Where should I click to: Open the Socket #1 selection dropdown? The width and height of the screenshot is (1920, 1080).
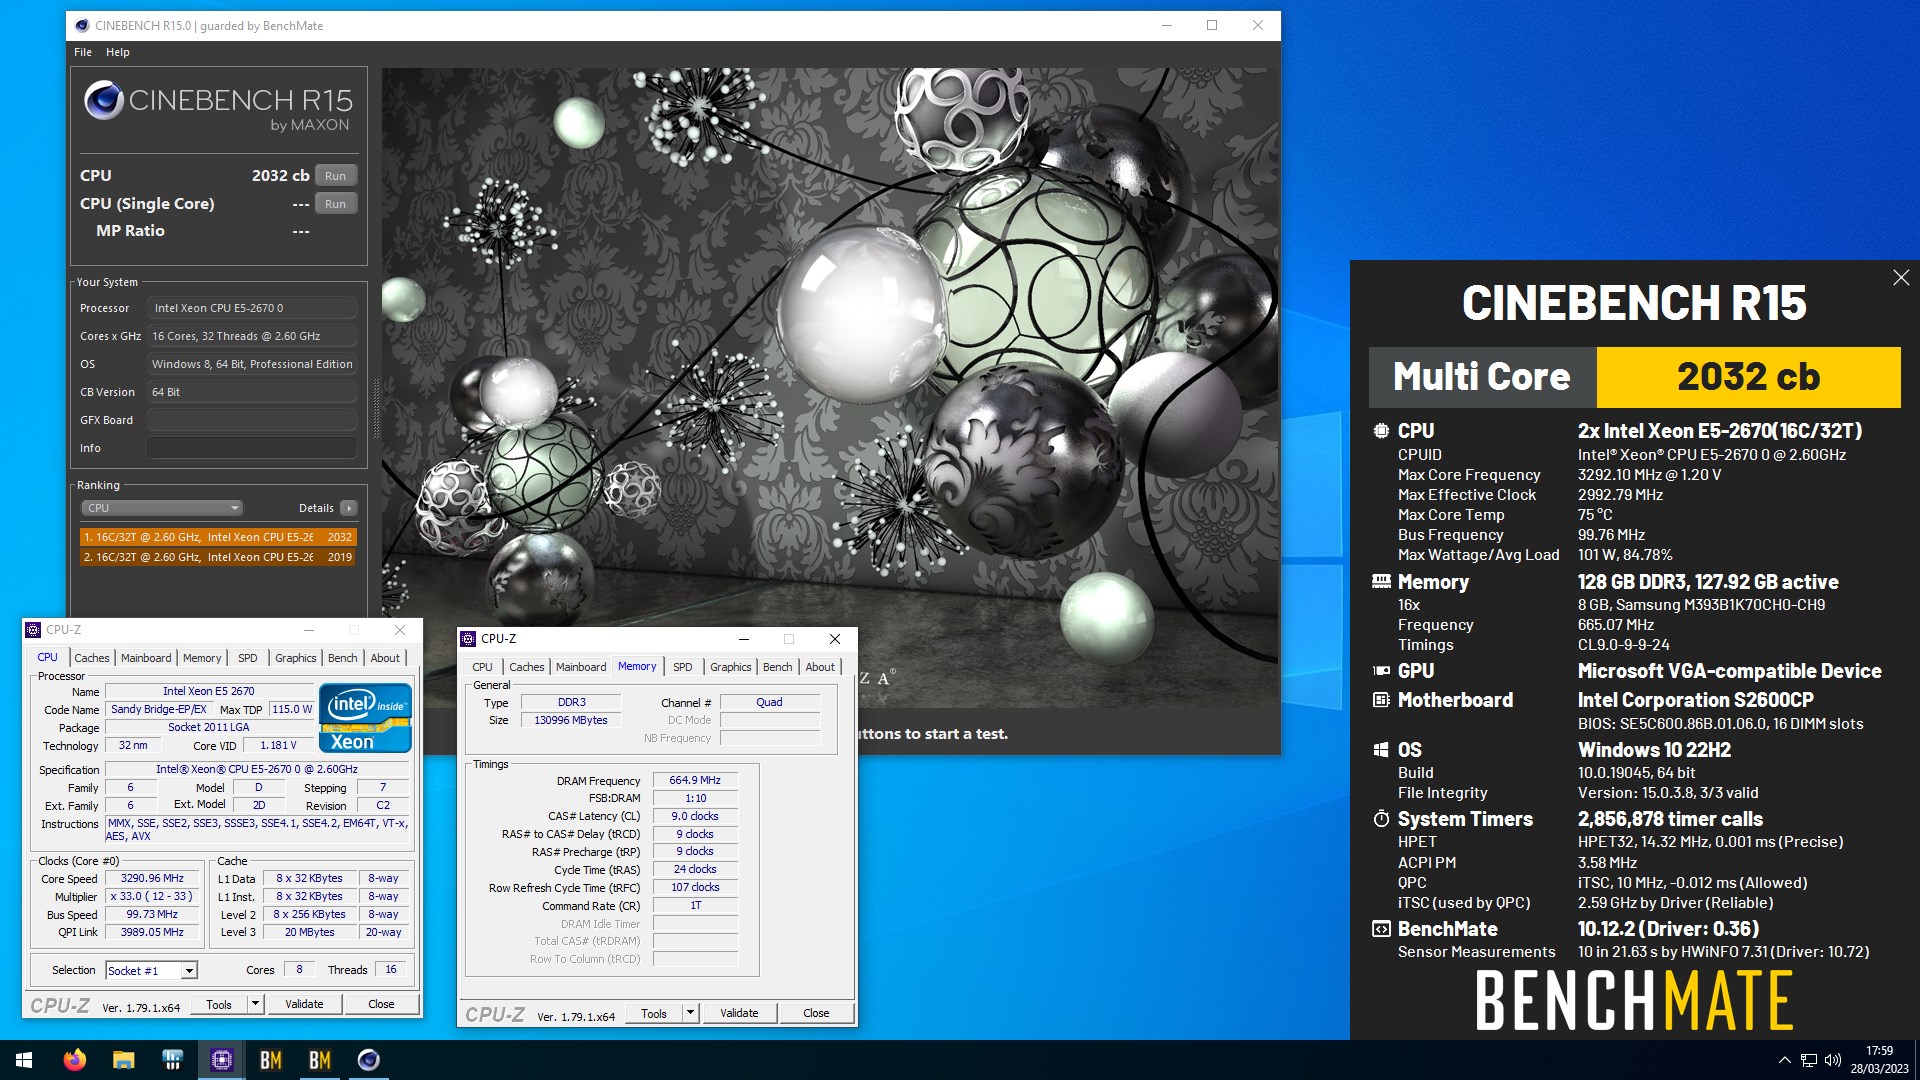(151, 970)
